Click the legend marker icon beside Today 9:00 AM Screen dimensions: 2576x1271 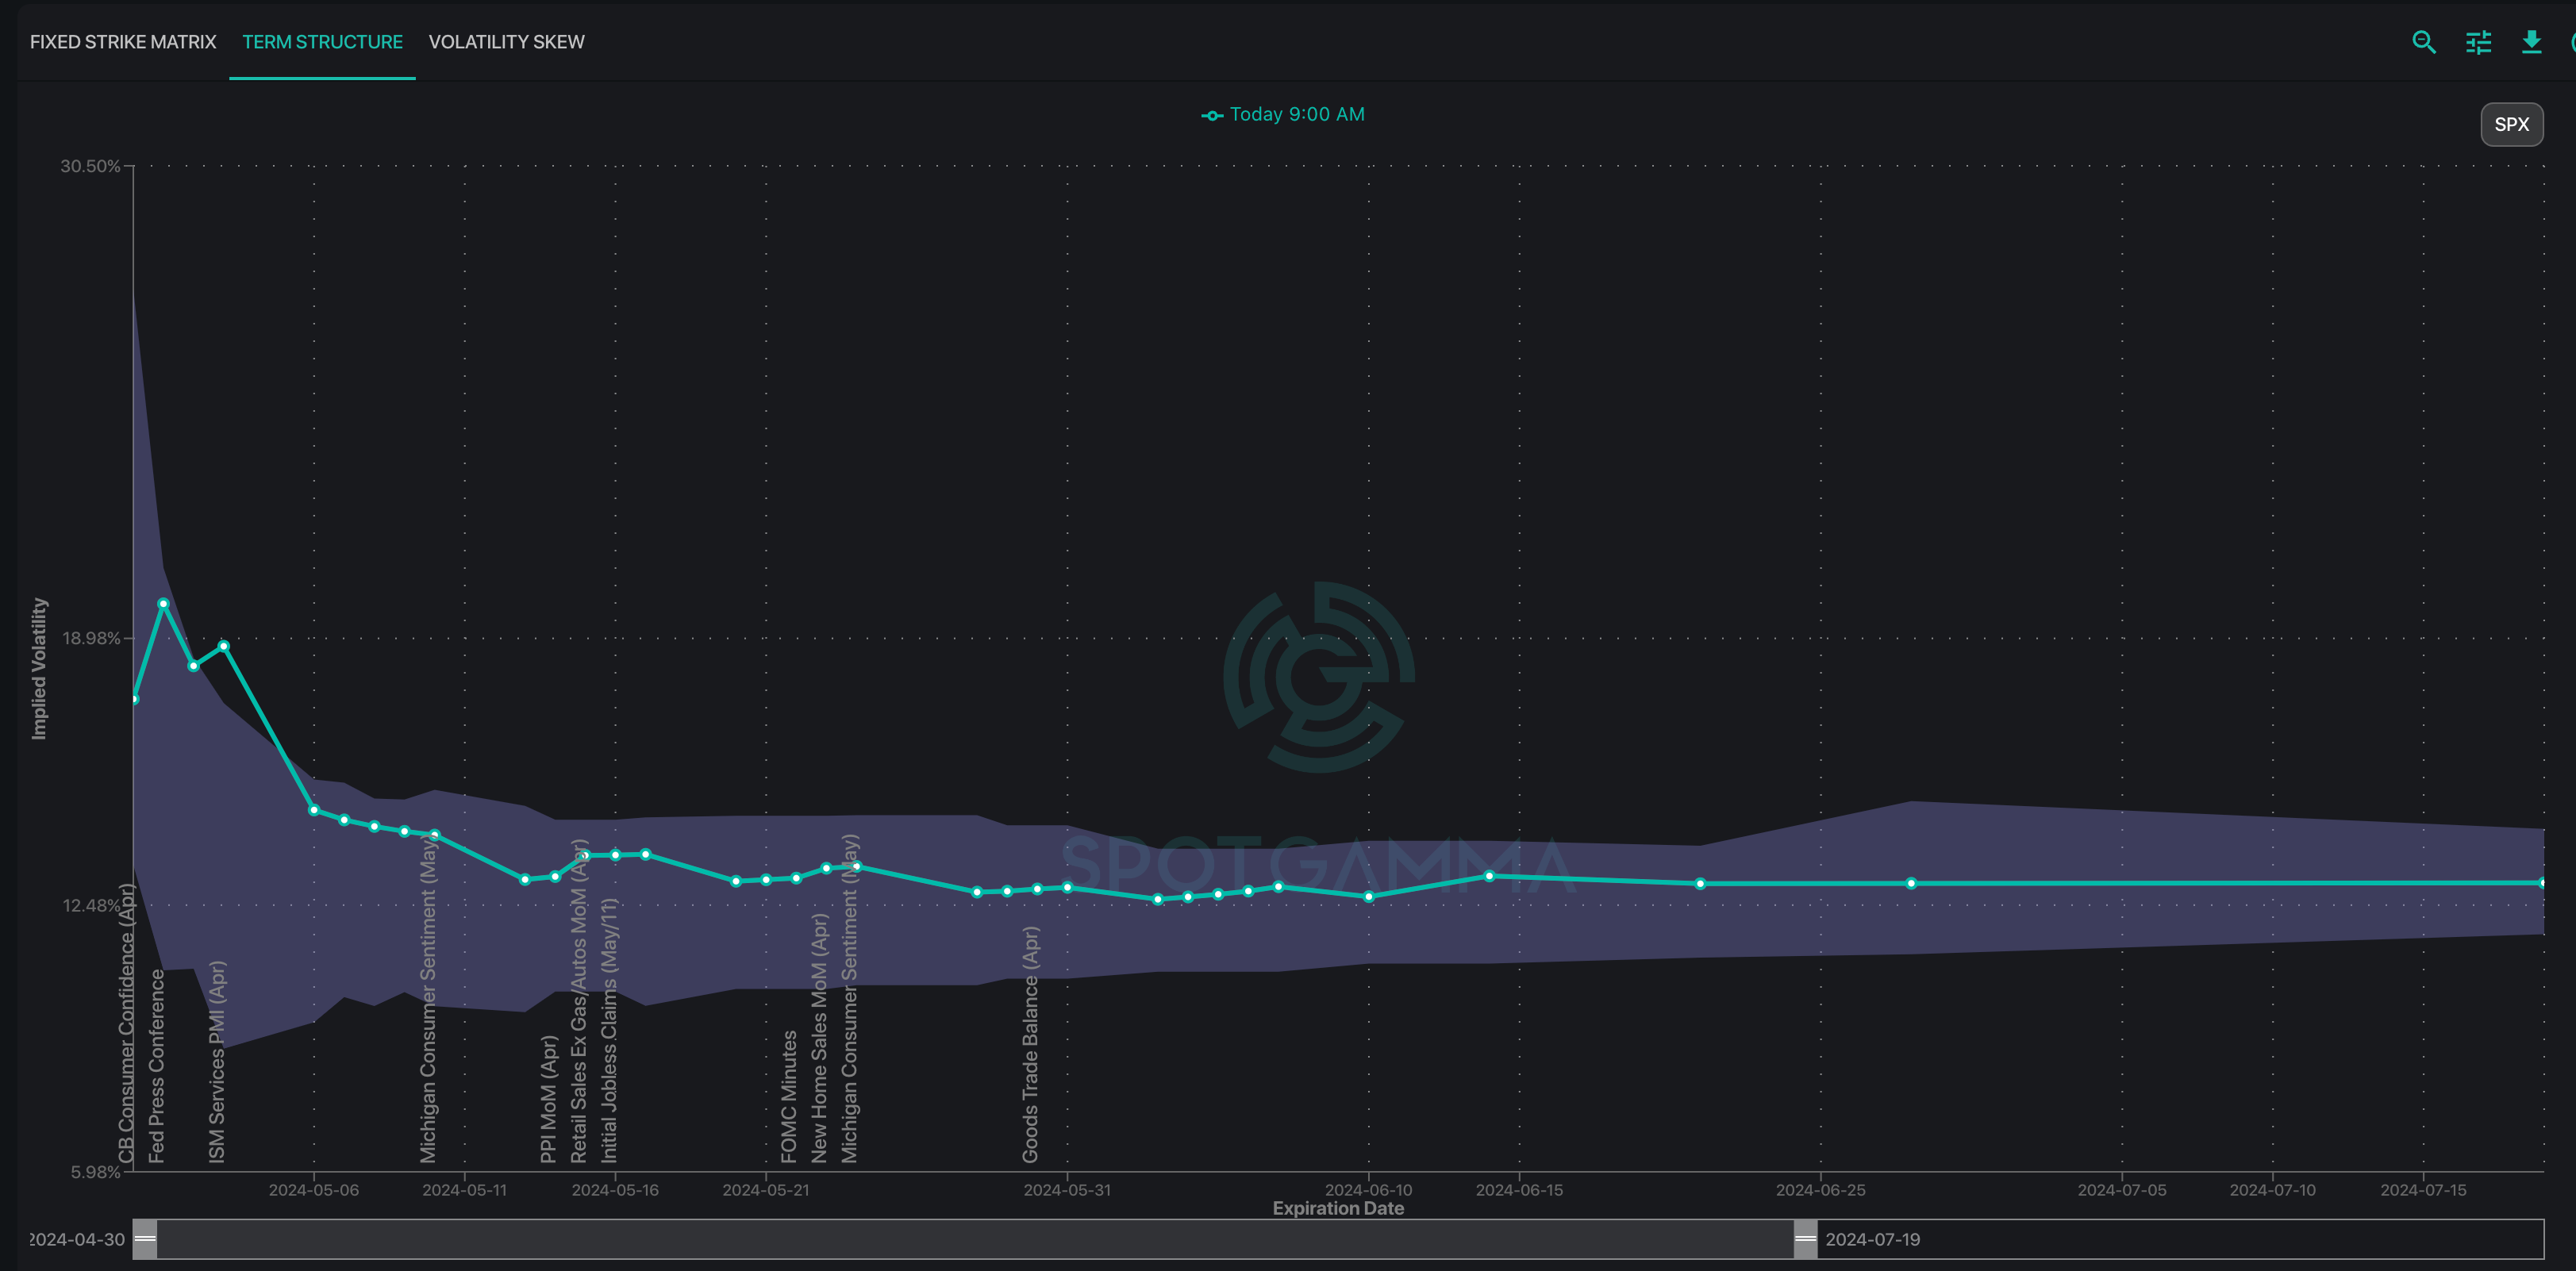(x=1211, y=116)
